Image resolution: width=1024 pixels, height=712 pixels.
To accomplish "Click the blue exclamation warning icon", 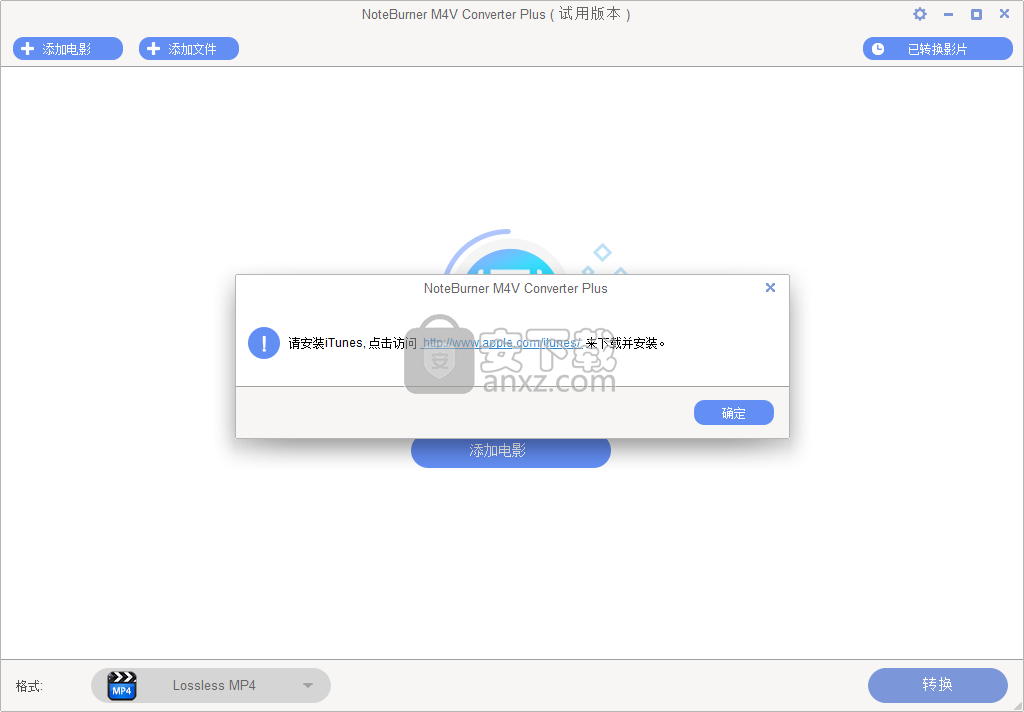I will (264, 343).
